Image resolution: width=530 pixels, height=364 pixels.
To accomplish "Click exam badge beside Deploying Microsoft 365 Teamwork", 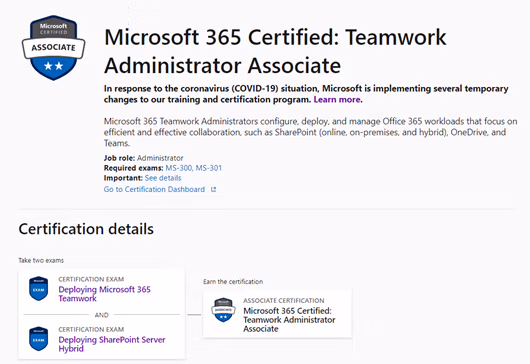I will point(39,289).
